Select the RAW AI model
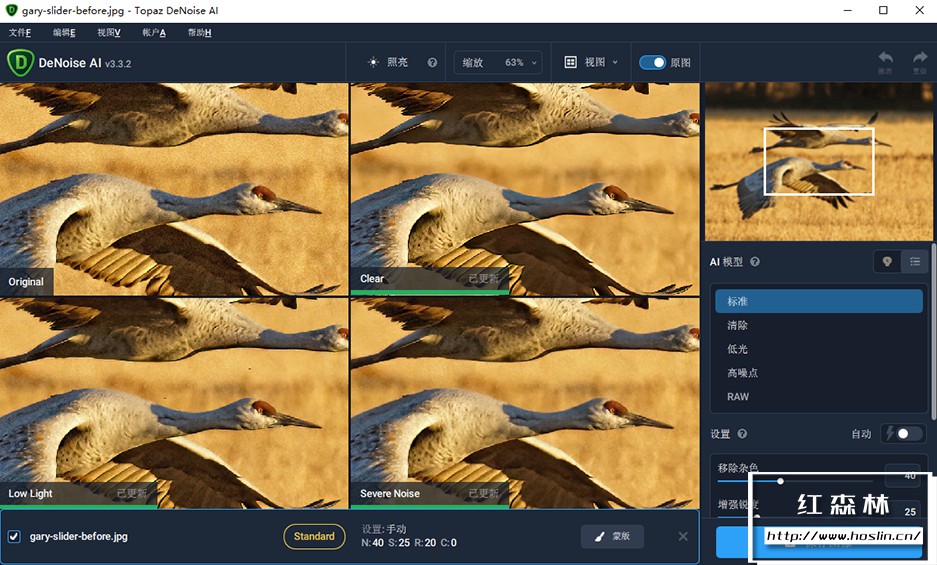 pos(819,396)
